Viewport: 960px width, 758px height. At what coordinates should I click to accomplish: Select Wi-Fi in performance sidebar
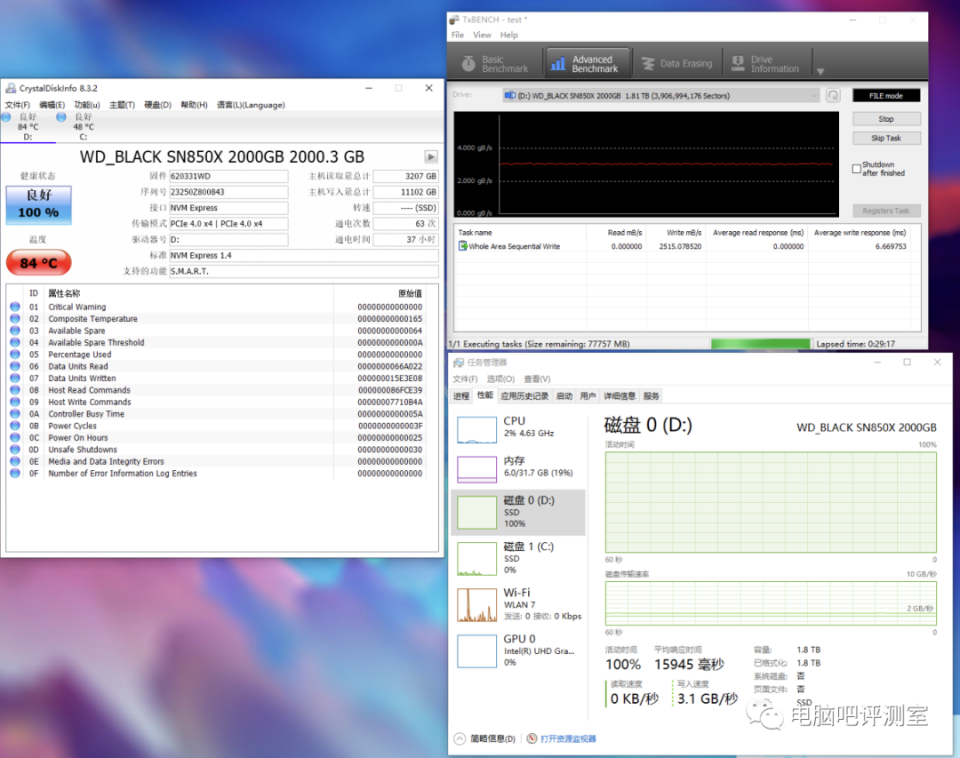coord(477,605)
